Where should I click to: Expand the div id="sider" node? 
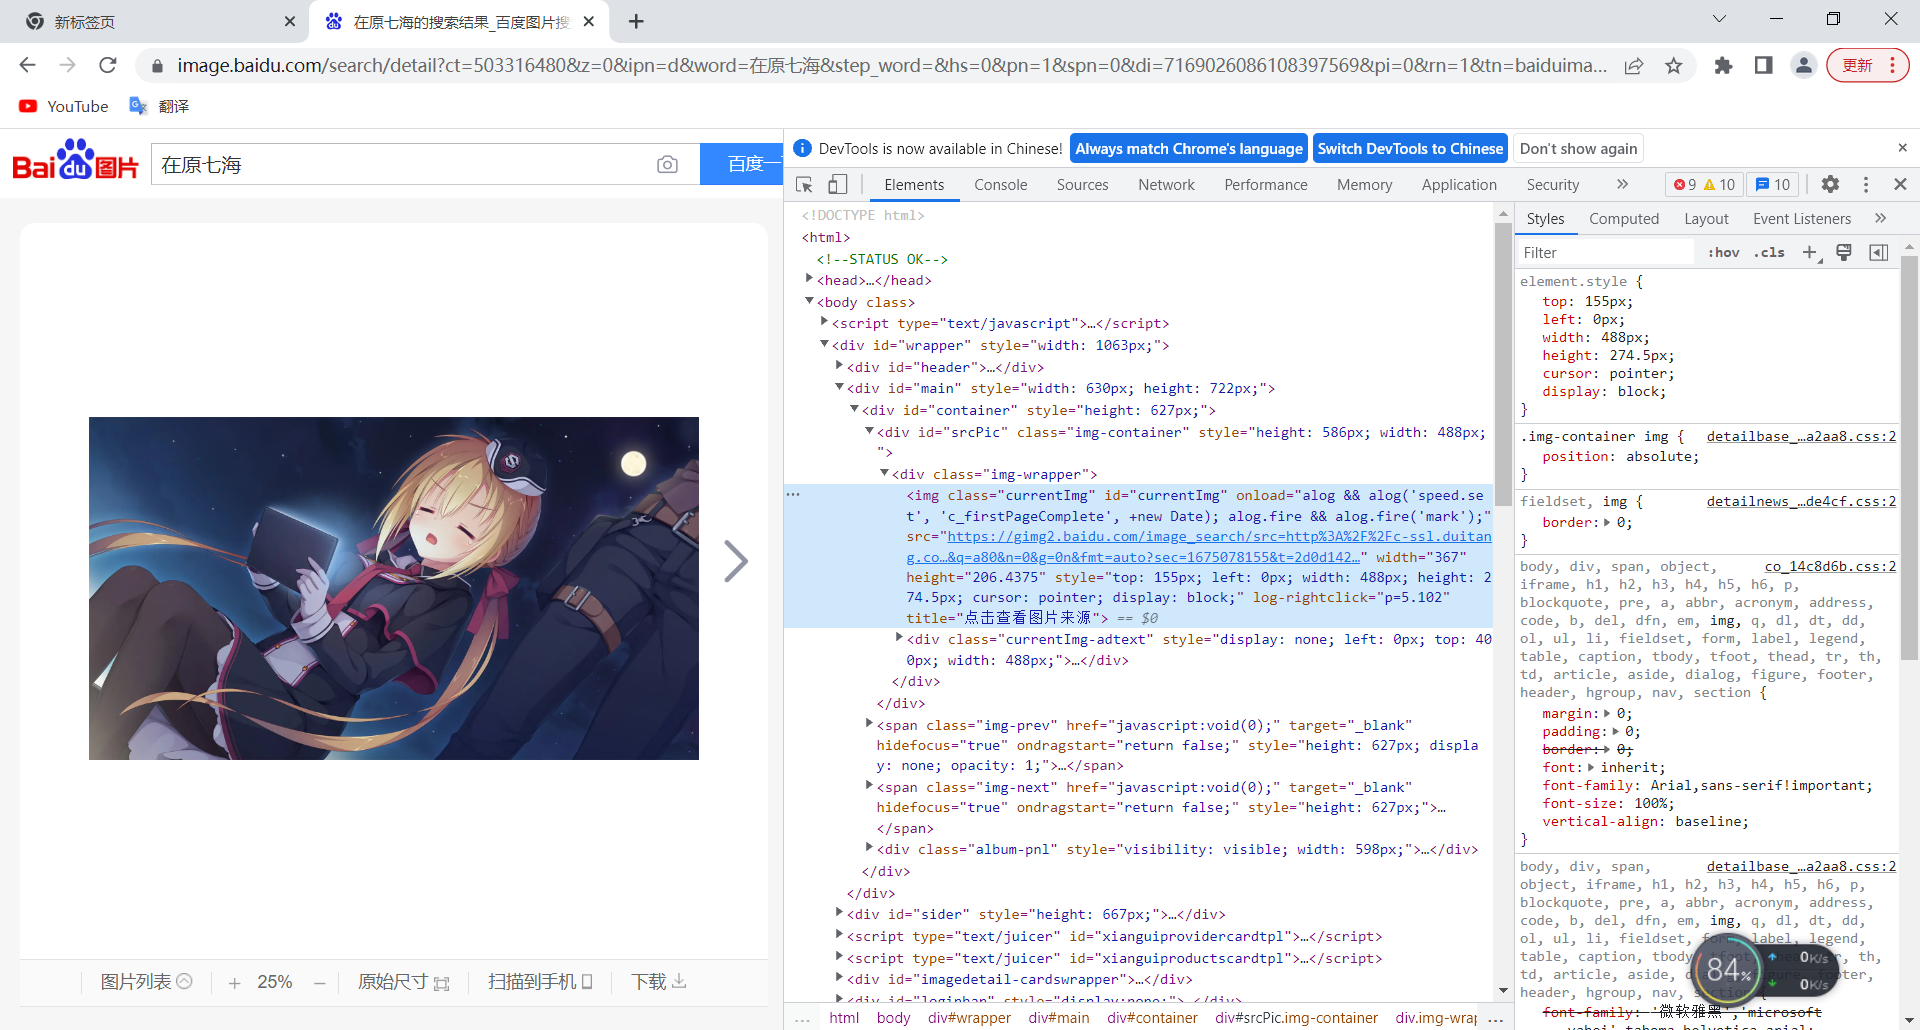[839, 912]
